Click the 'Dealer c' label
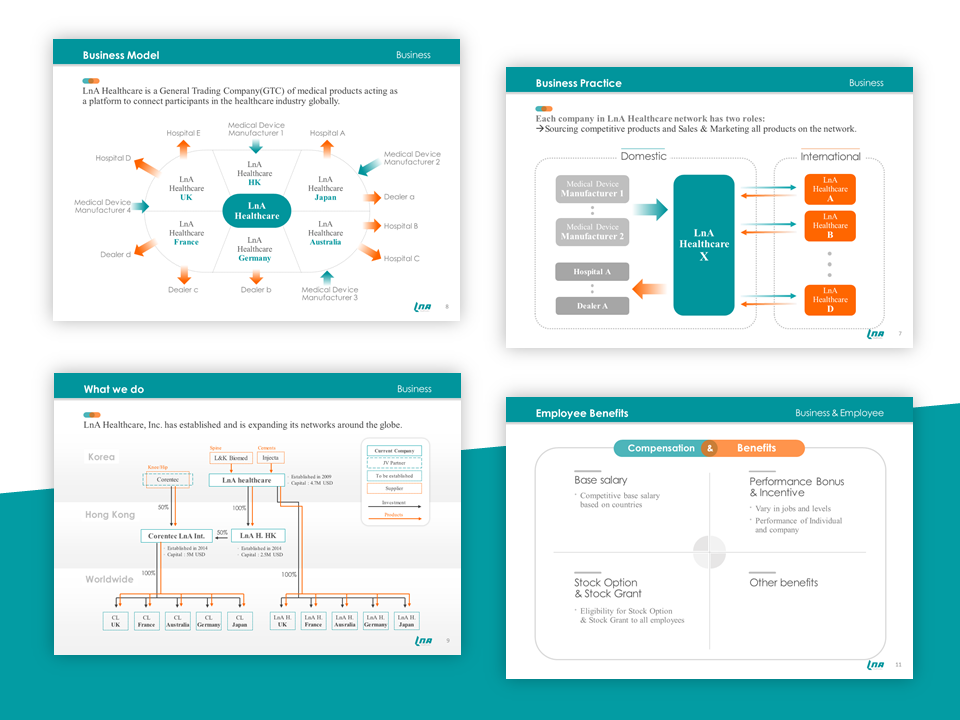This screenshot has width=960, height=720. click(183, 290)
